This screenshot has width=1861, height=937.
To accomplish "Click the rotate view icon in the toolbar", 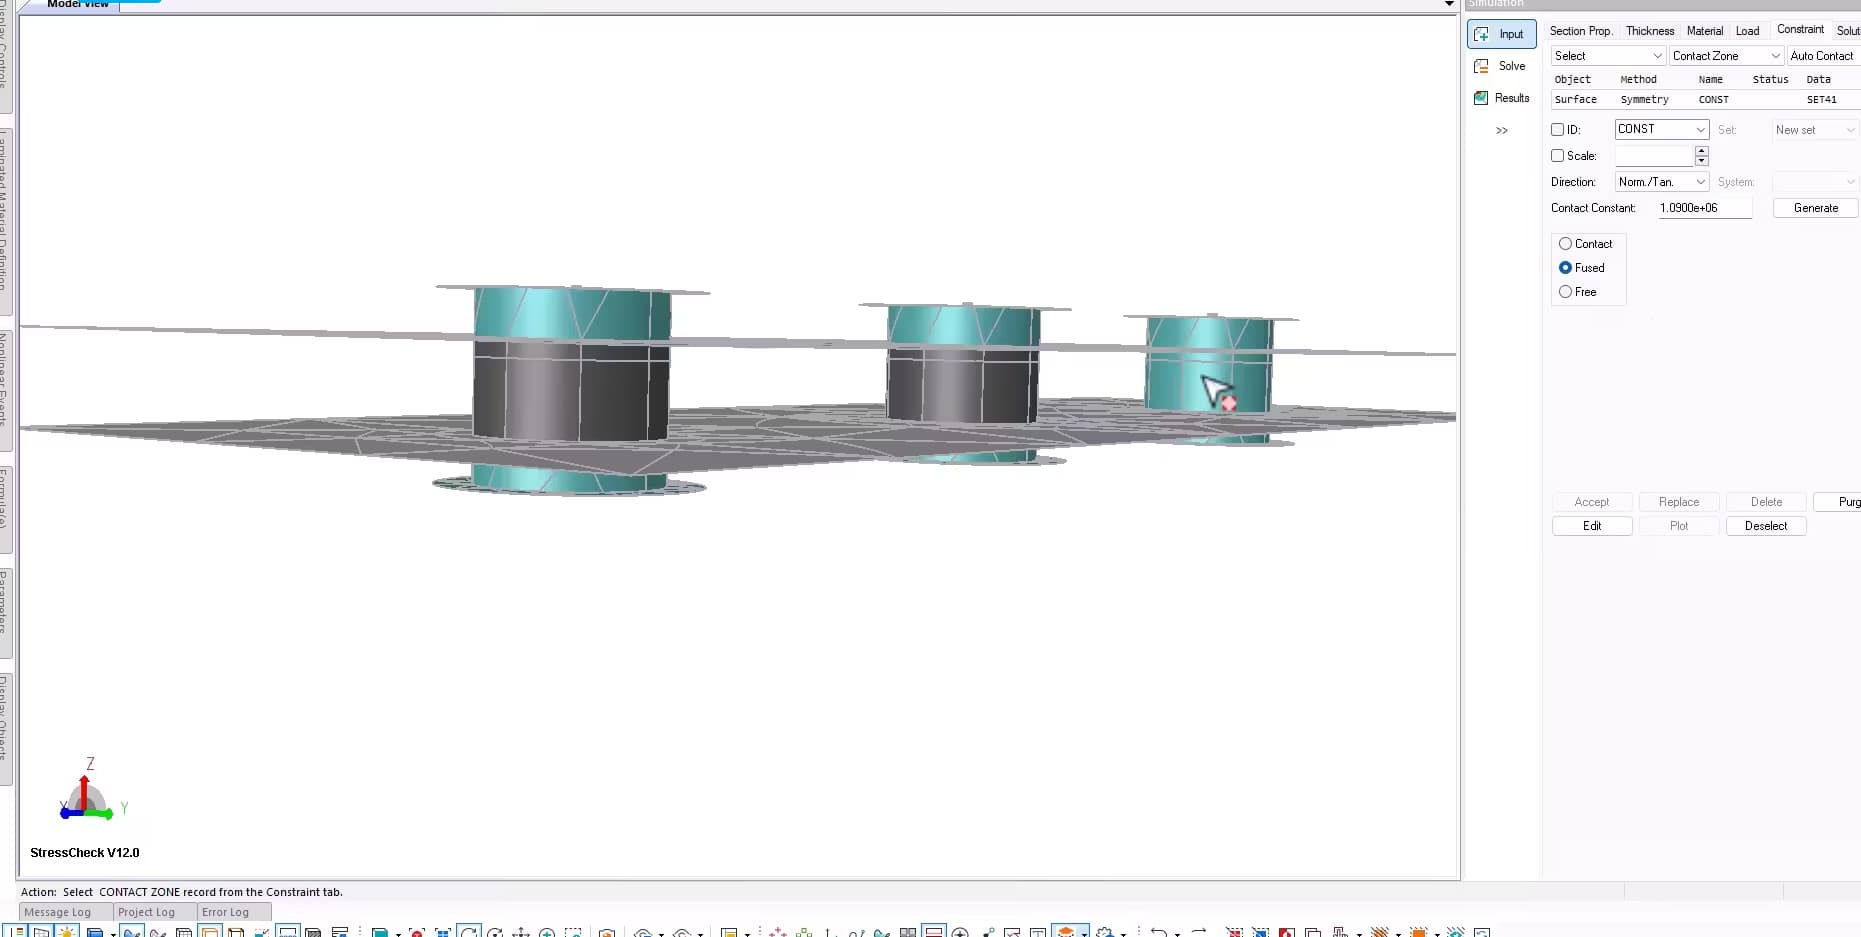I will 468,931.
